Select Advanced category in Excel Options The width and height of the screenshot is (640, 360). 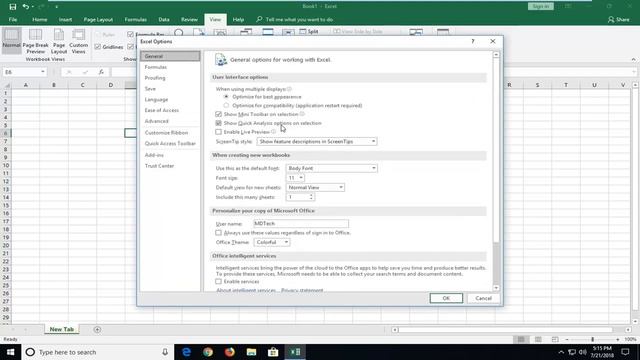click(x=156, y=121)
